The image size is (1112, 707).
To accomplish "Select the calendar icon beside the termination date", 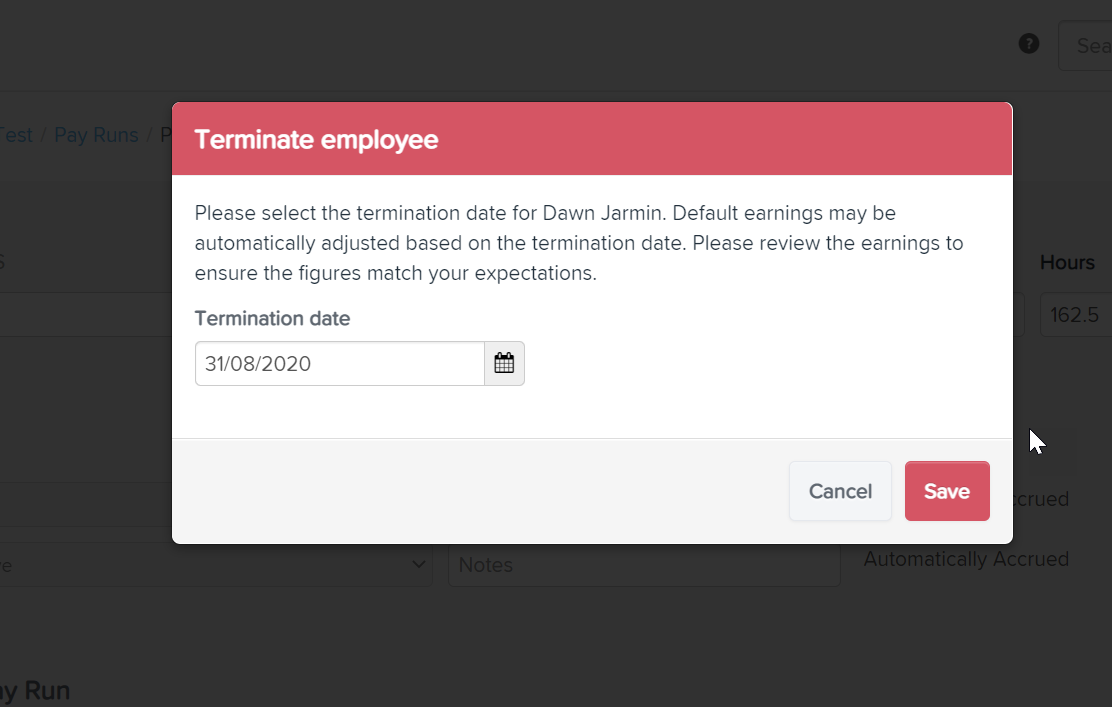I will (x=504, y=363).
